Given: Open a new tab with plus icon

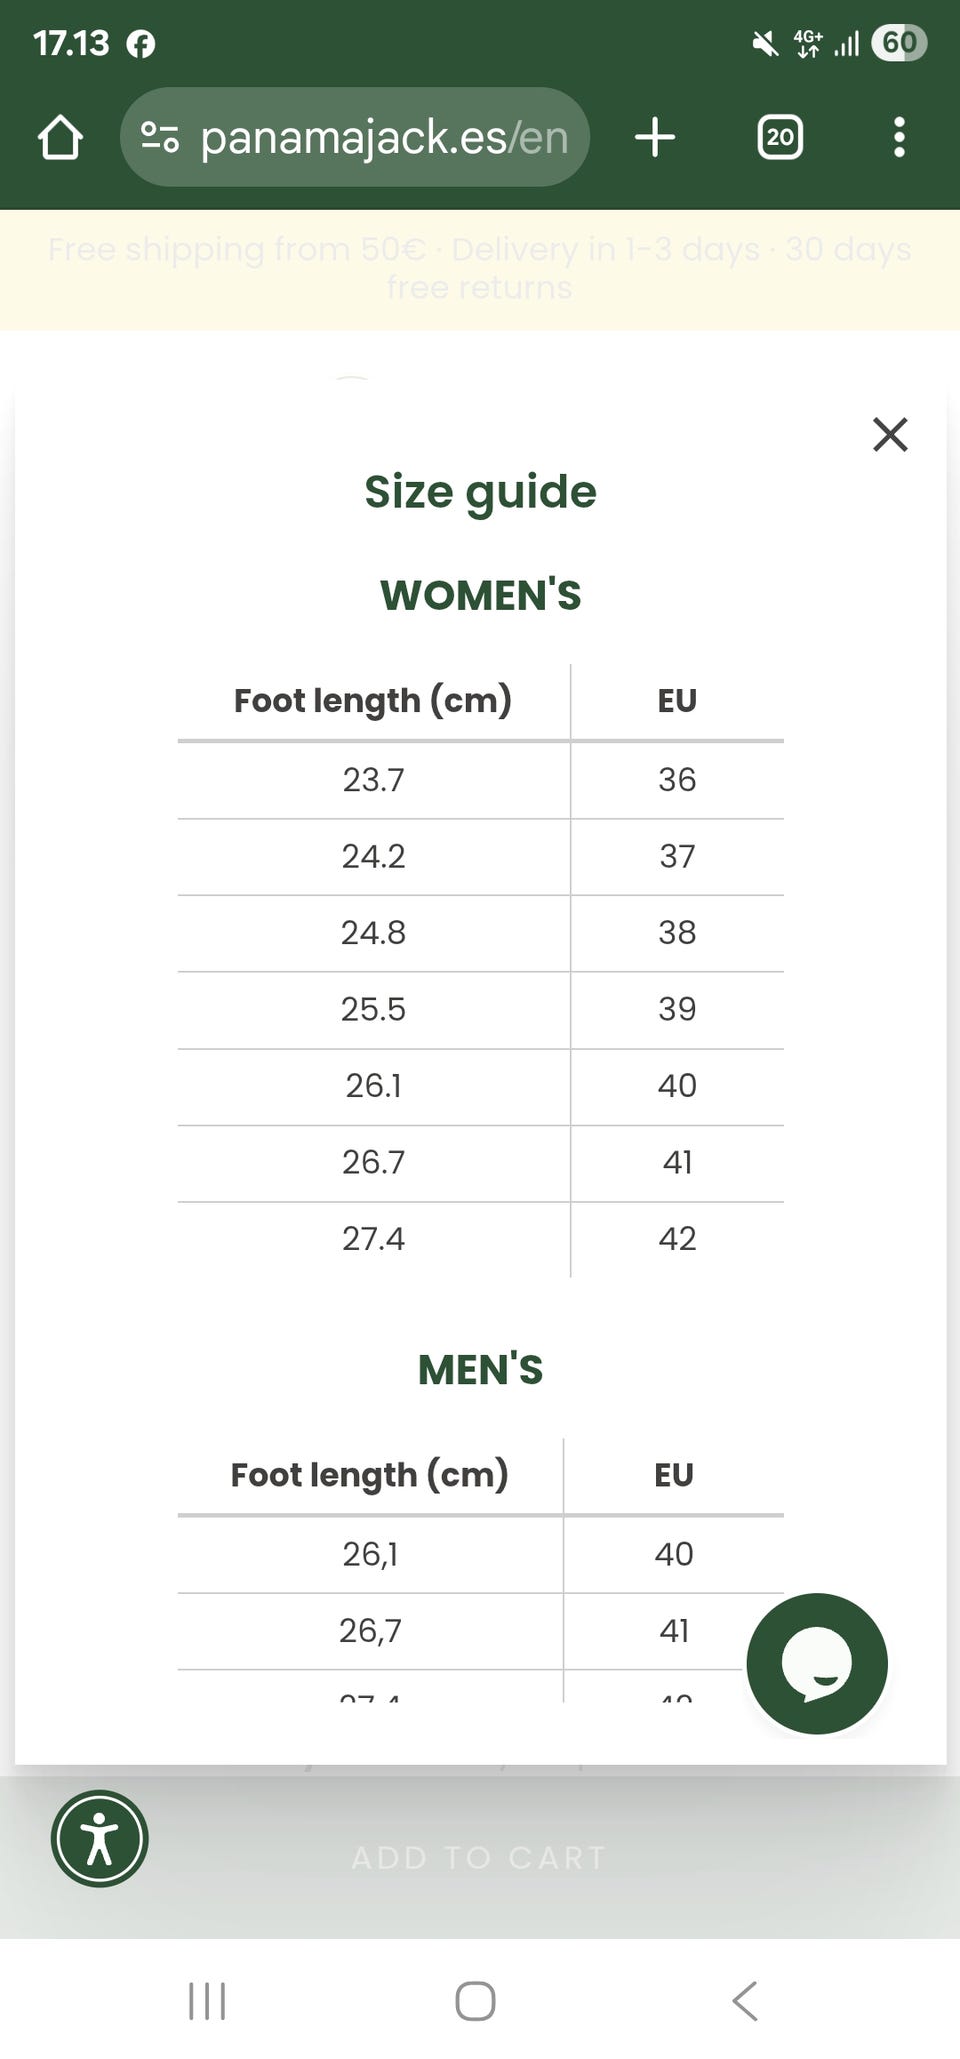Looking at the screenshot, I should tap(655, 137).
